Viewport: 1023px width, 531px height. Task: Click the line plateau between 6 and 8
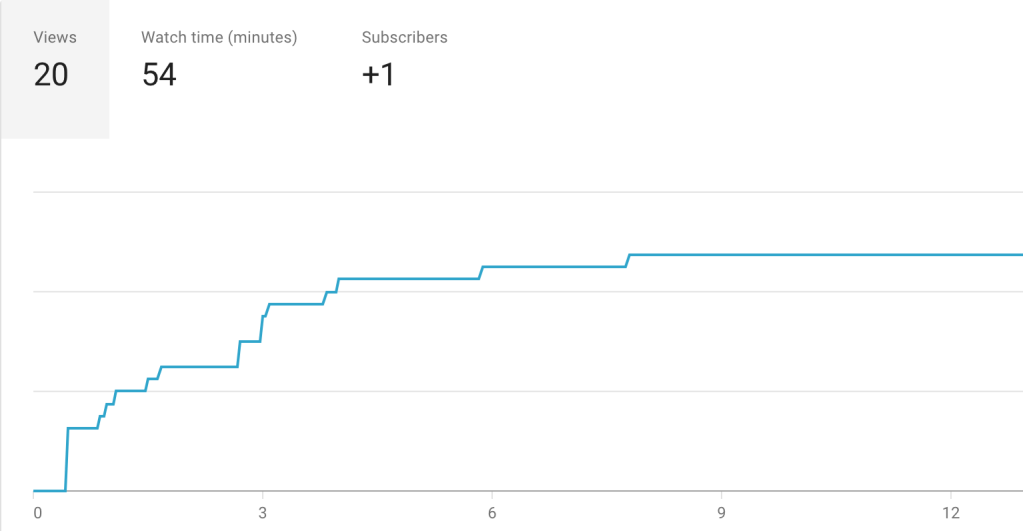(x=555, y=267)
